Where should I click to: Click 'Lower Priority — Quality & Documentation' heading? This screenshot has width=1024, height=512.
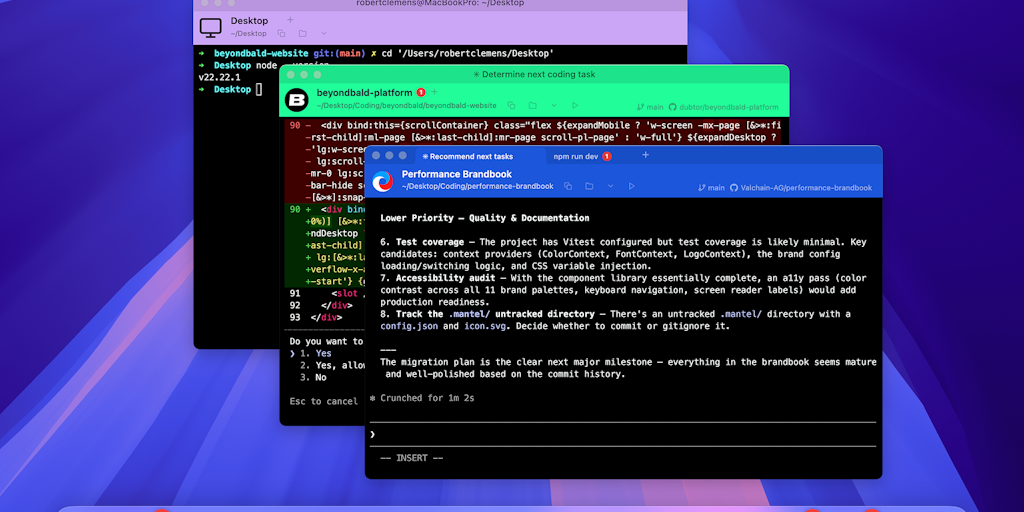[x=485, y=218]
